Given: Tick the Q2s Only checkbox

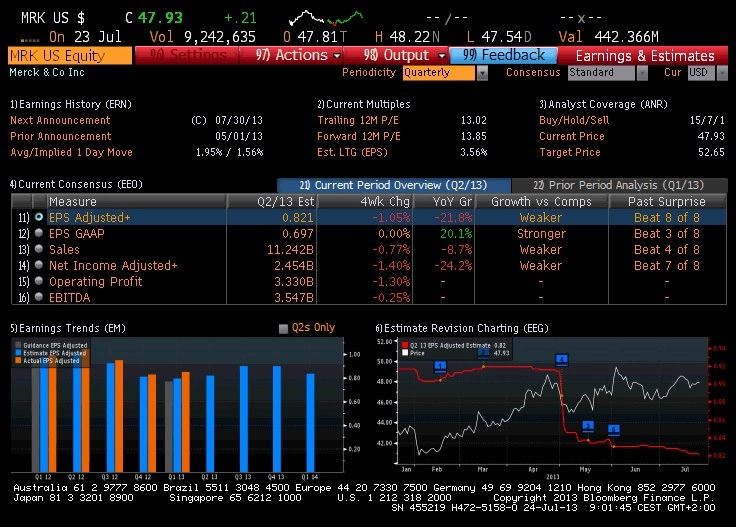Looking at the screenshot, I should [x=283, y=328].
